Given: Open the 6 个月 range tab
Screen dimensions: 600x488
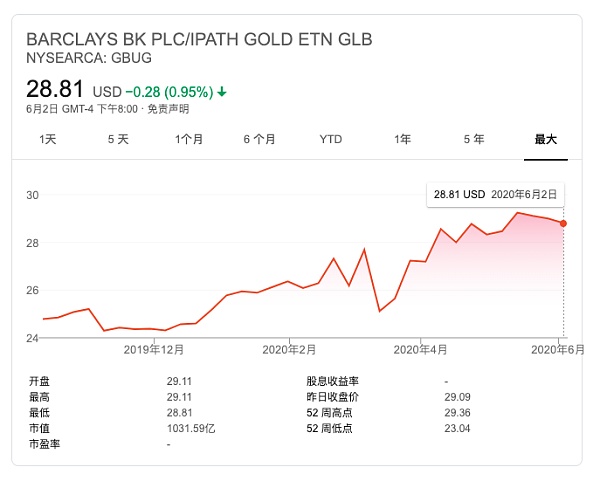Looking at the screenshot, I should [259, 139].
